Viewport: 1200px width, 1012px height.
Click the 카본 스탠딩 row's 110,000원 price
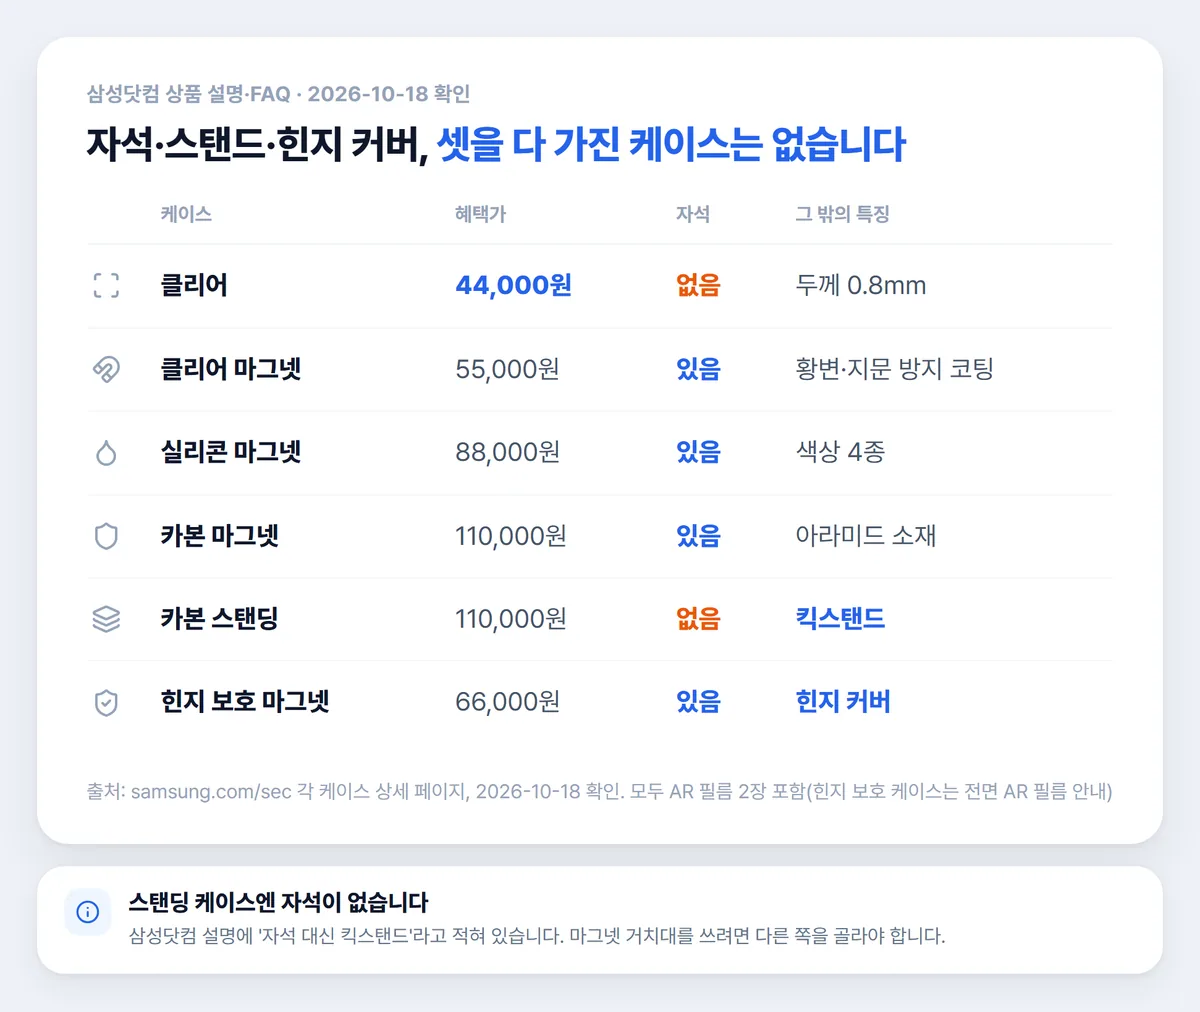pyautogui.click(x=511, y=619)
